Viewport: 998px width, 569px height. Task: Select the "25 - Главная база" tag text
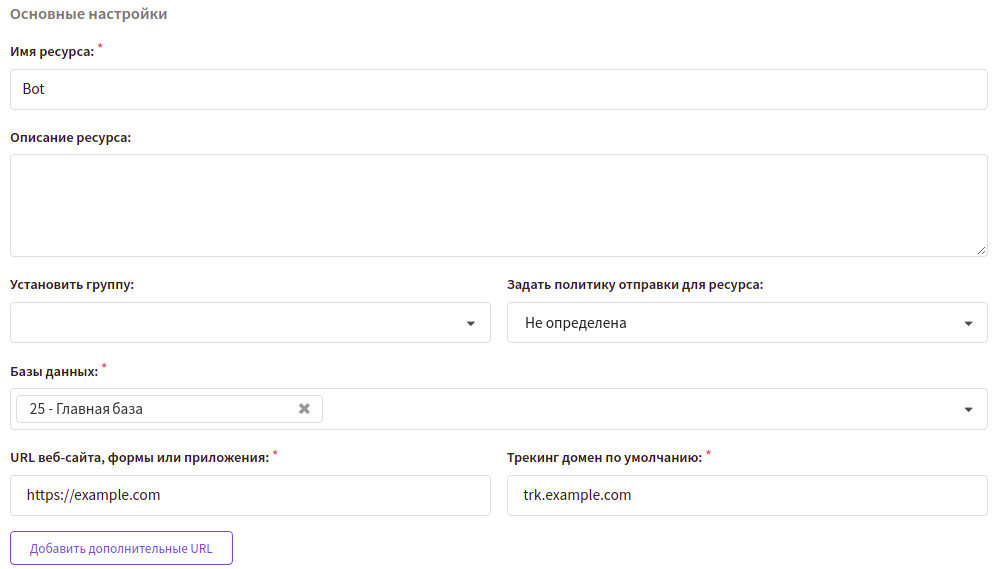86,409
